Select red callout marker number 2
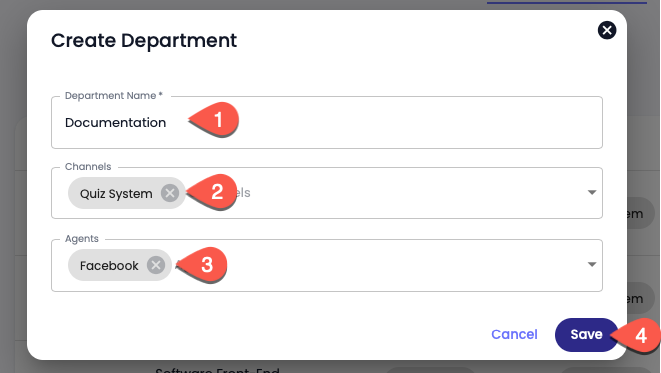Image resolution: width=661 pixels, height=373 pixels. pyautogui.click(x=212, y=192)
